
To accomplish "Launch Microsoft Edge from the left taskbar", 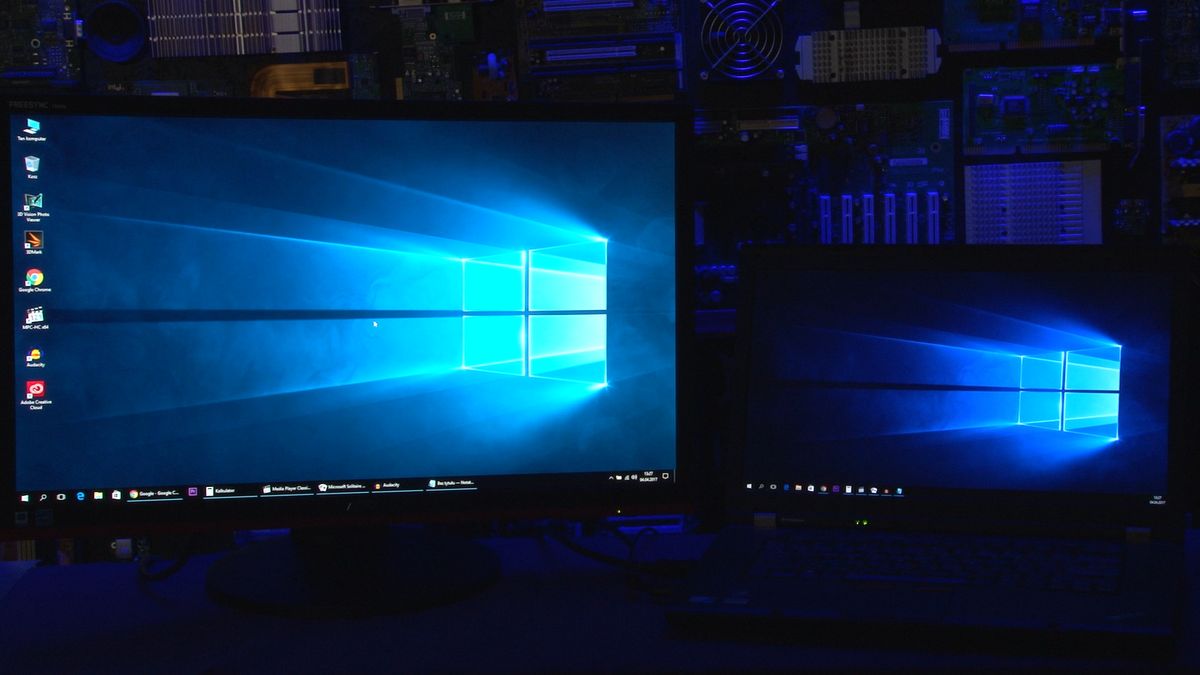I will click(x=80, y=495).
